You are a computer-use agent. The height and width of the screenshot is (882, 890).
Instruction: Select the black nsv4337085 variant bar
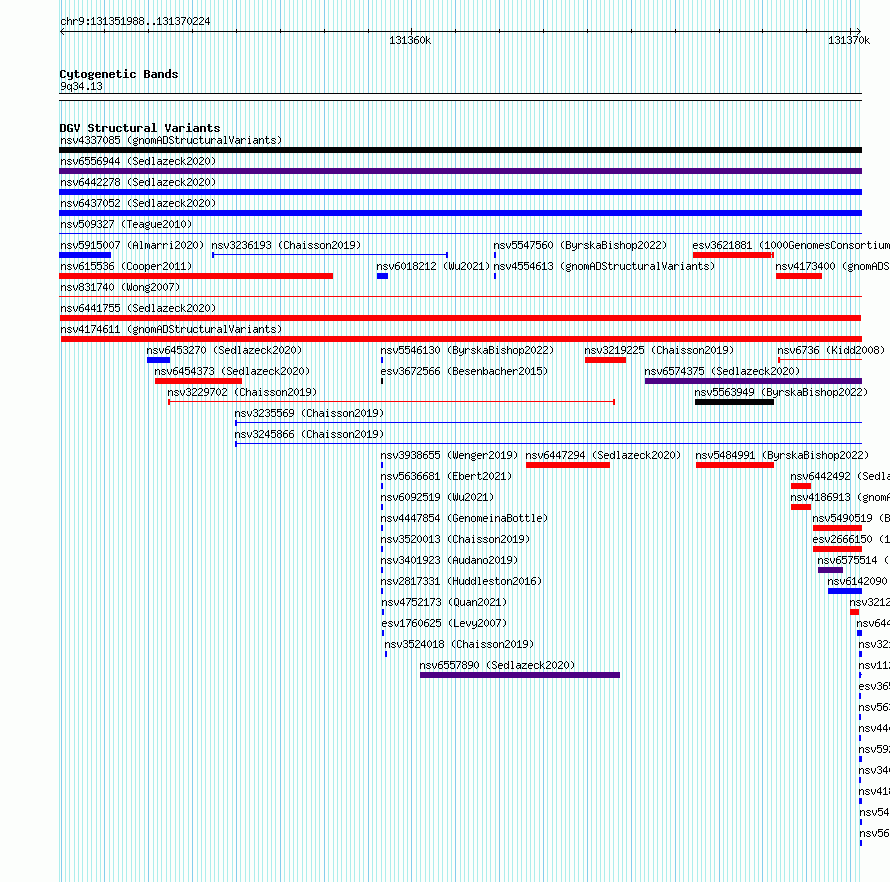coord(460,150)
